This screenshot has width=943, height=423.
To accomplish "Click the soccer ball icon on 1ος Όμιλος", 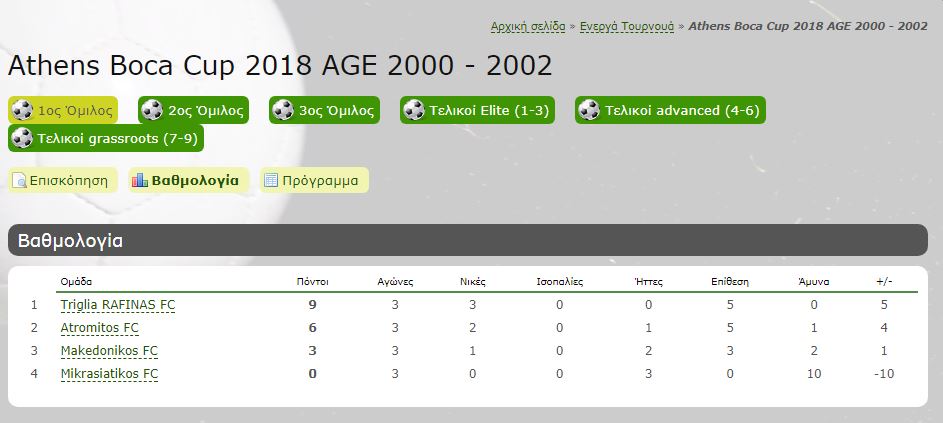I will [22, 110].
